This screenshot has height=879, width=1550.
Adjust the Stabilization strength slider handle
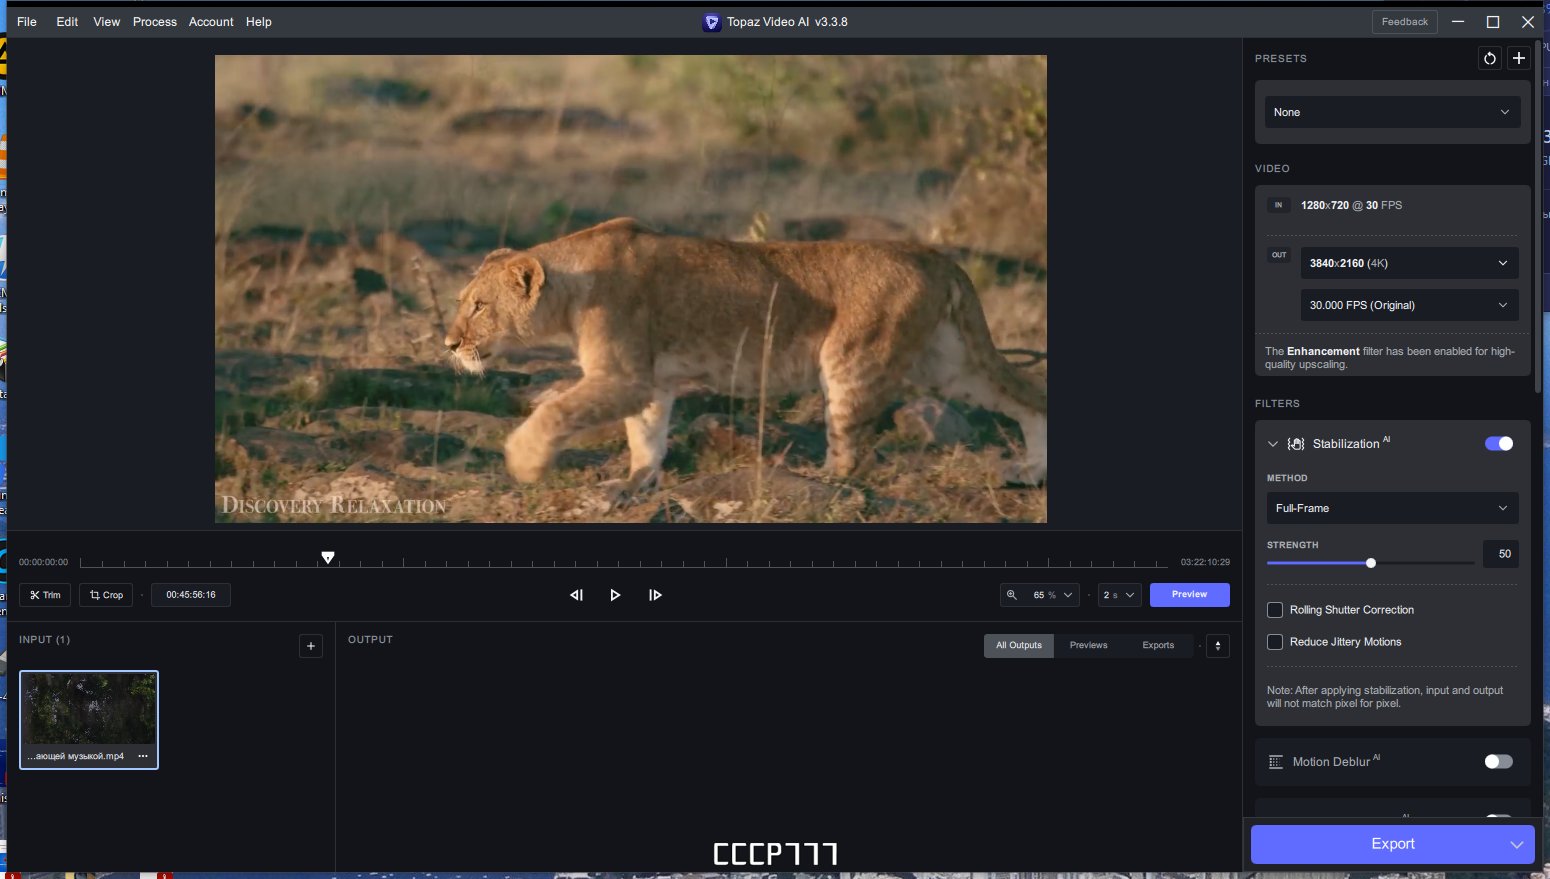point(1371,563)
